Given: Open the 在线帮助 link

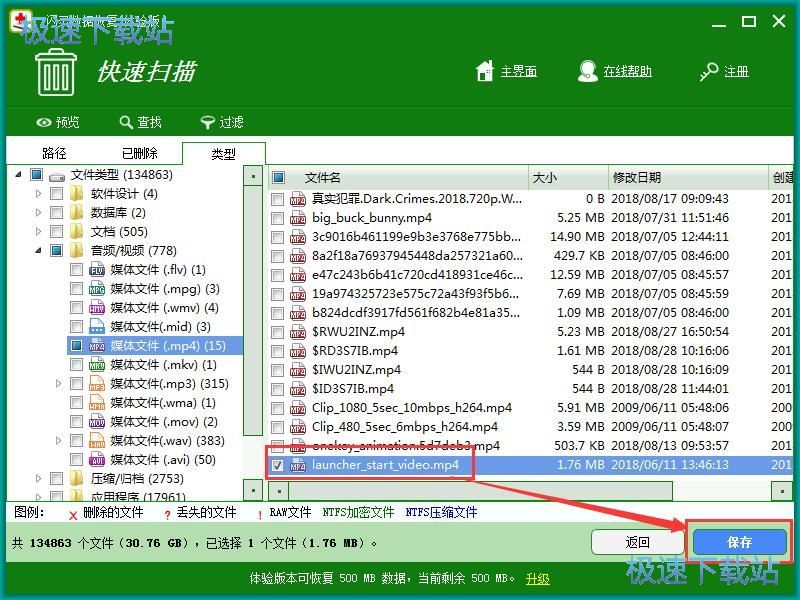Looking at the screenshot, I should pos(628,71).
